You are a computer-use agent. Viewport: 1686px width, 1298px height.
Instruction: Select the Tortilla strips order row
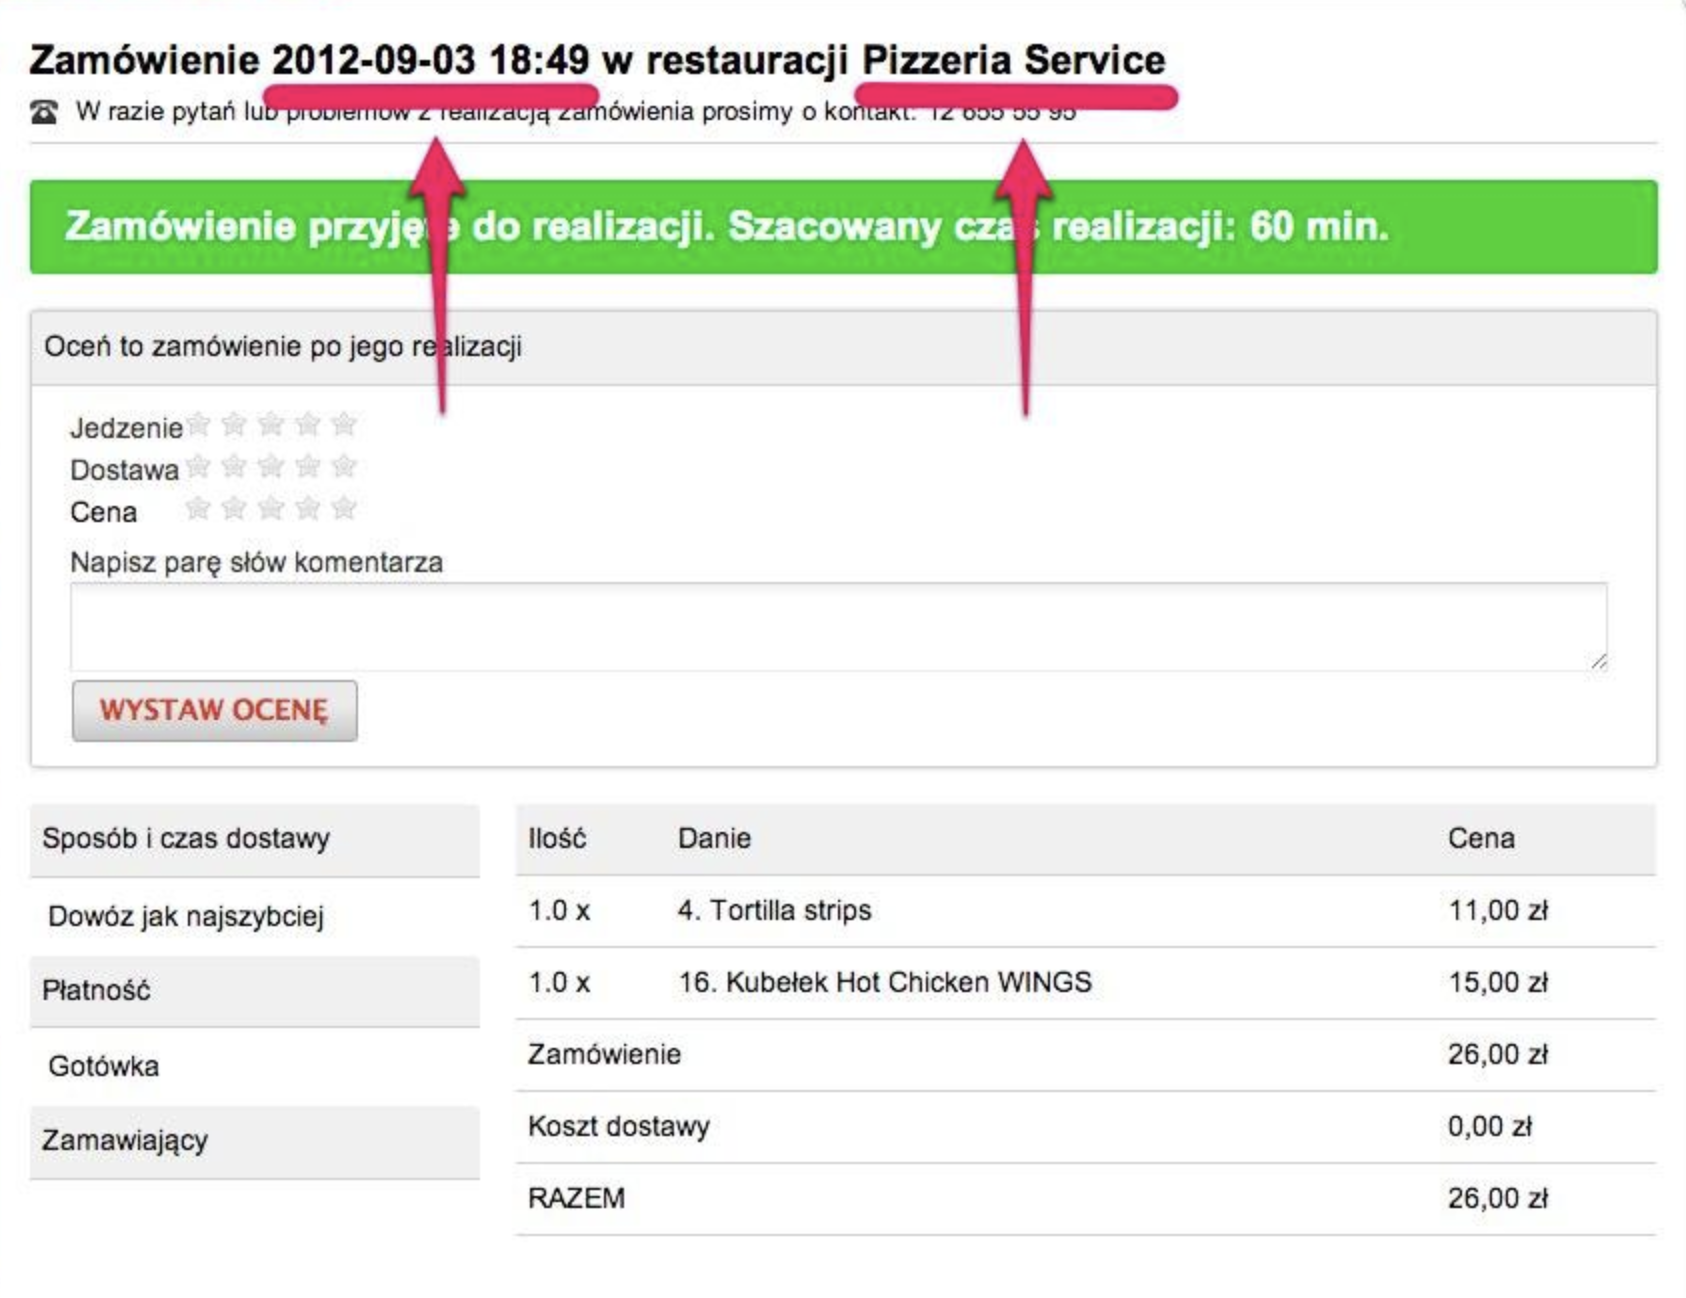tap(1086, 911)
